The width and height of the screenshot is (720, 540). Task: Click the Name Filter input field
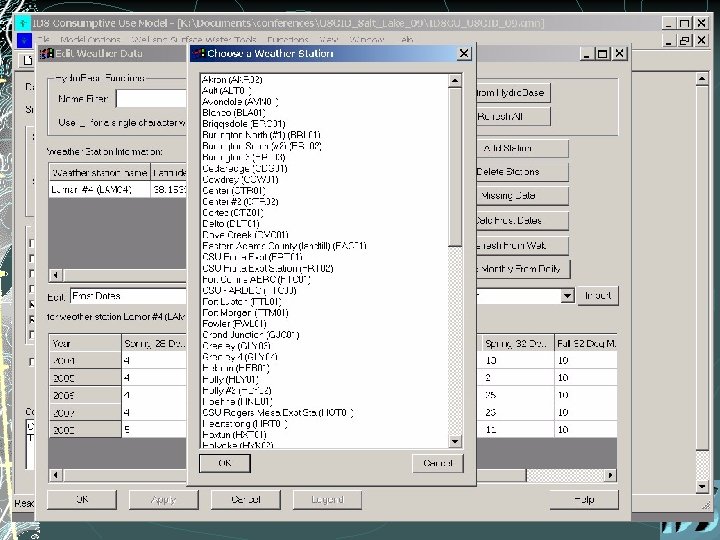151,99
